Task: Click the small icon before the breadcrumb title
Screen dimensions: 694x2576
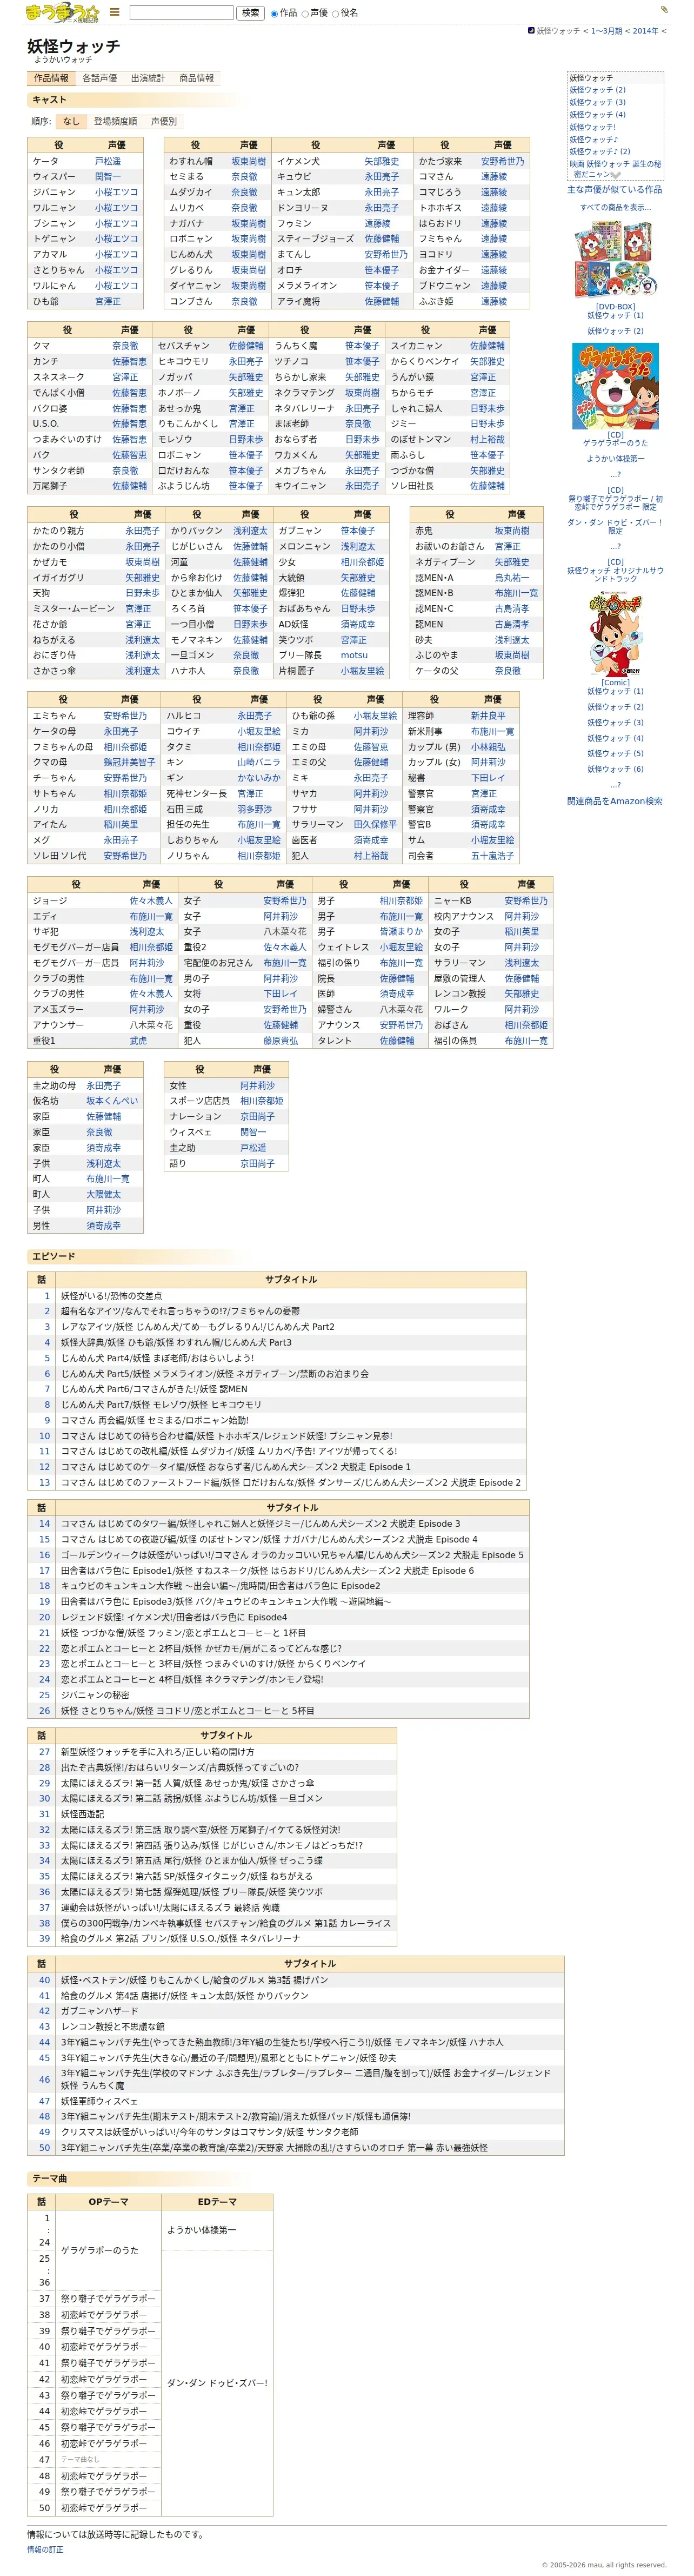Action: [x=531, y=31]
